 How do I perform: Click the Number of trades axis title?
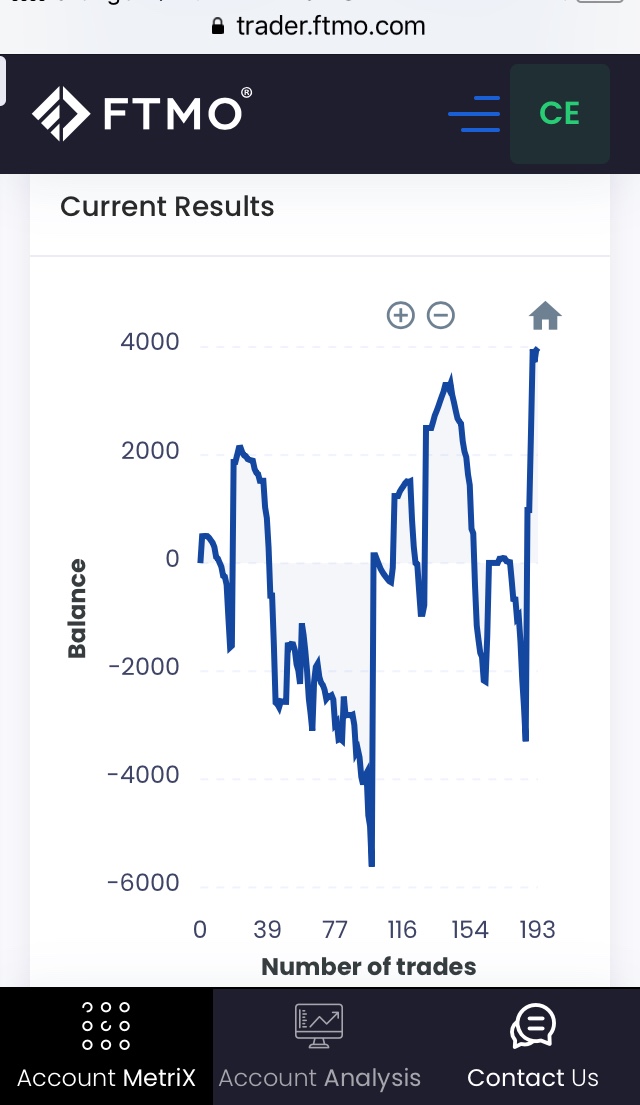(368, 967)
